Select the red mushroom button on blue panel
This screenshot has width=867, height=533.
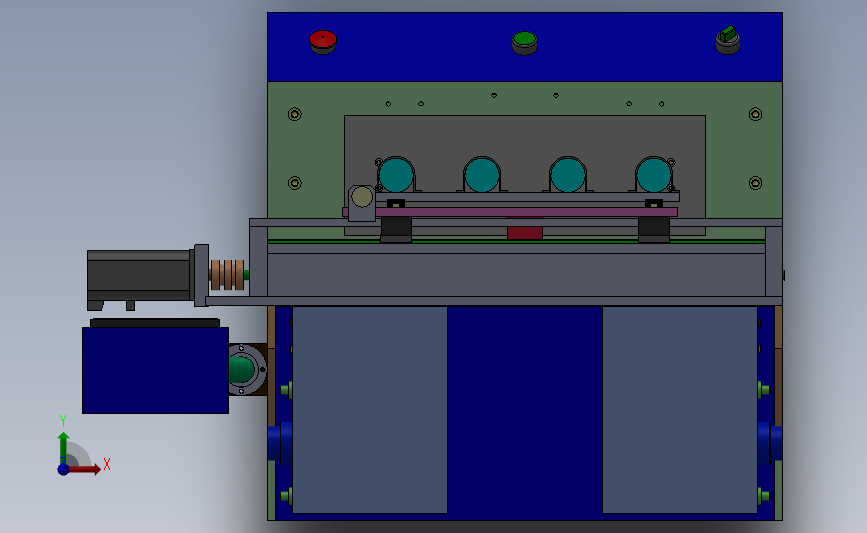(x=323, y=40)
